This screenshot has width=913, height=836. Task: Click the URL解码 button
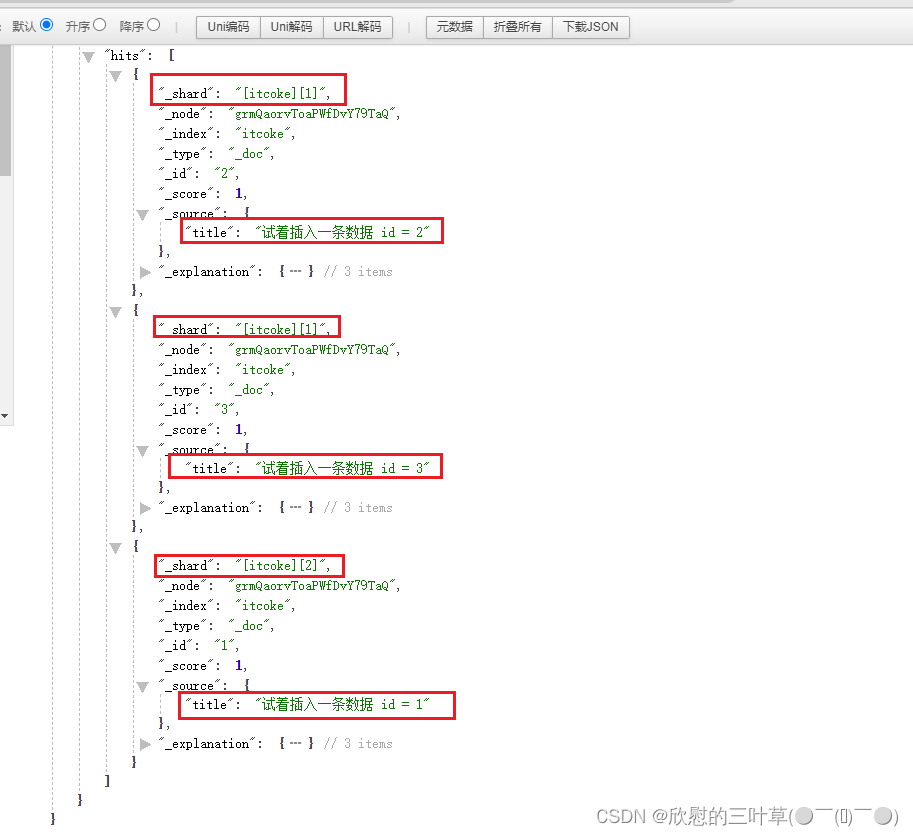(358, 27)
